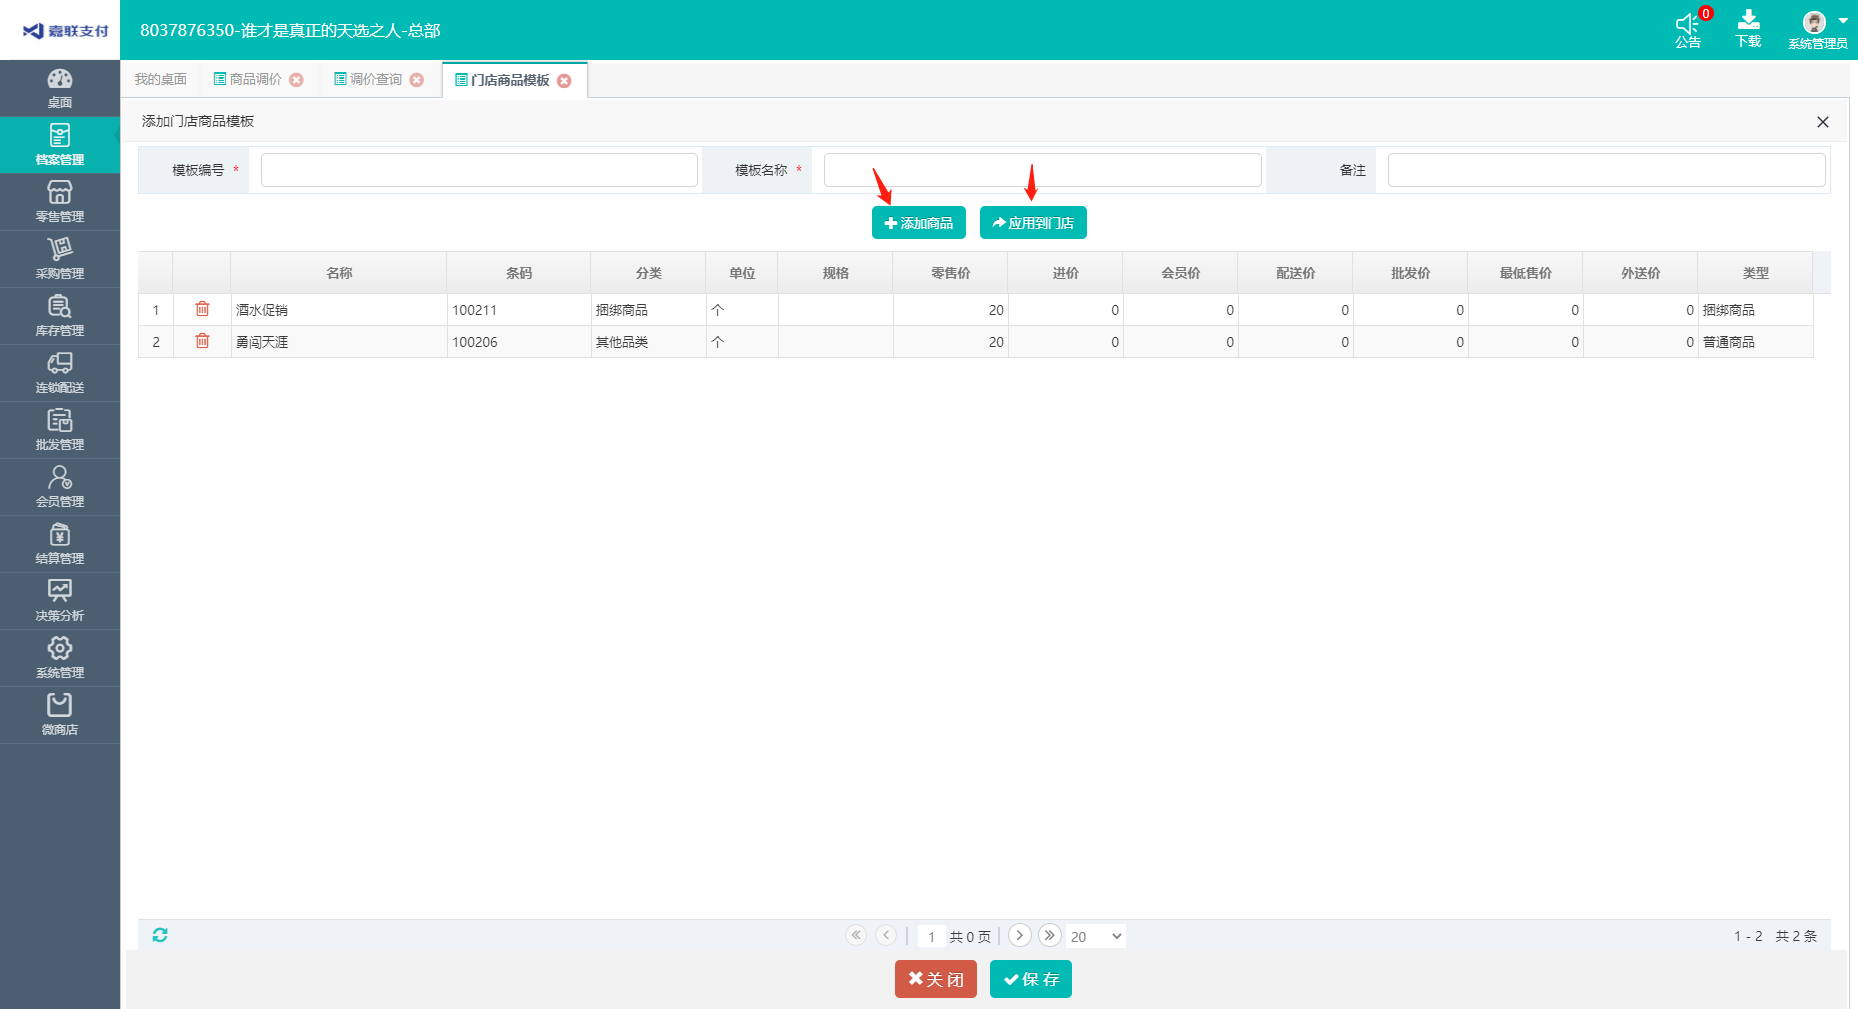Click the red 关闭 button
The width and height of the screenshot is (1858, 1009).
tap(936, 979)
